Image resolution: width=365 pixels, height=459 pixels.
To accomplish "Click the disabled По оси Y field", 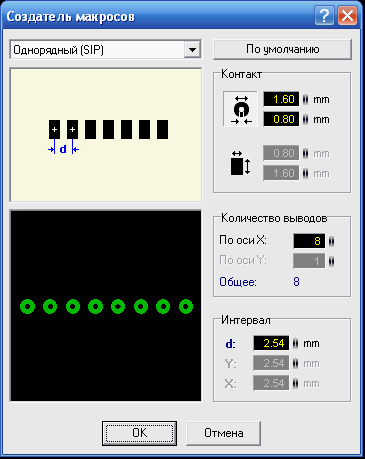I will coord(309,261).
